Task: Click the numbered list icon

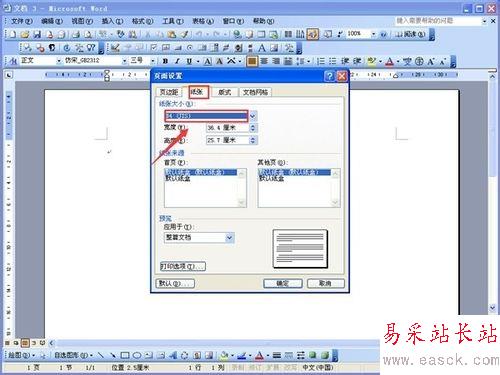Action: pyautogui.click(x=321, y=61)
